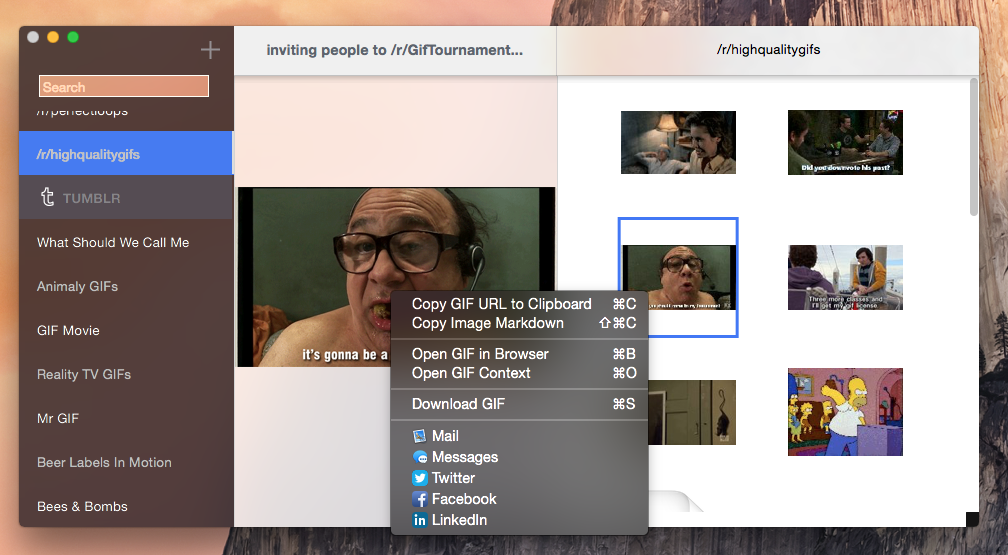Click the 'inviting people to /r/GifTournament...' title
The width and height of the screenshot is (1008, 555).
[395, 50]
